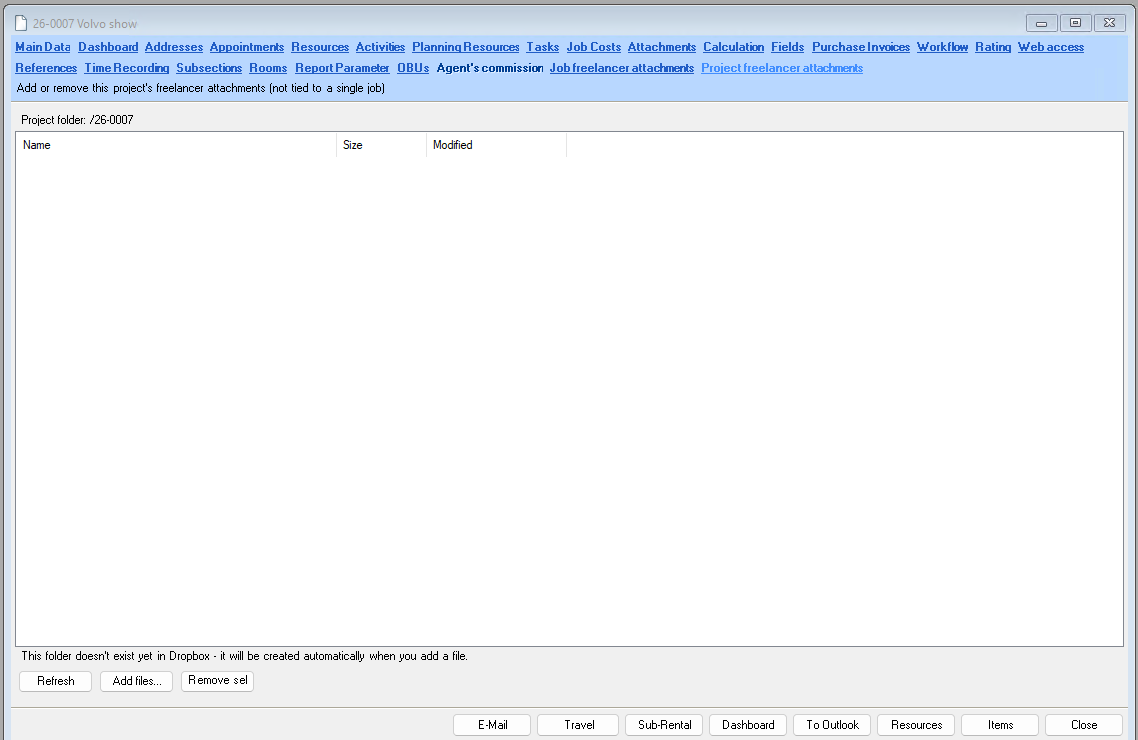Image resolution: width=1138 pixels, height=740 pixels.
Task: Open the Report Parameter tab
Action: tap(342, 68)
